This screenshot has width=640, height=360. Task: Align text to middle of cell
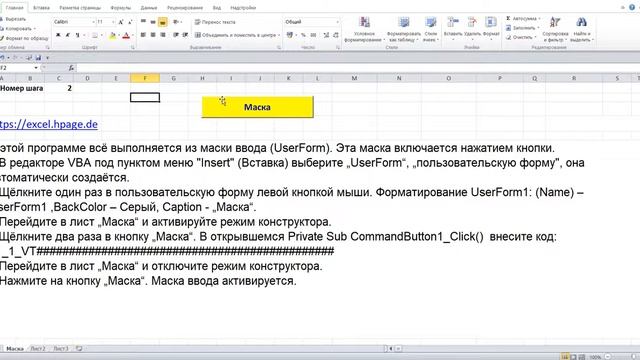pos(153,22)
